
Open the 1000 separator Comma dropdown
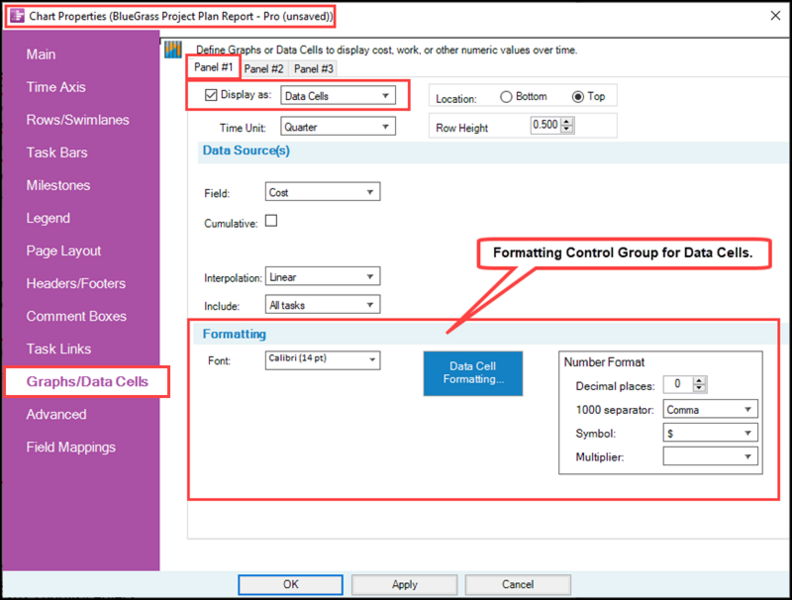coord(710,409)
